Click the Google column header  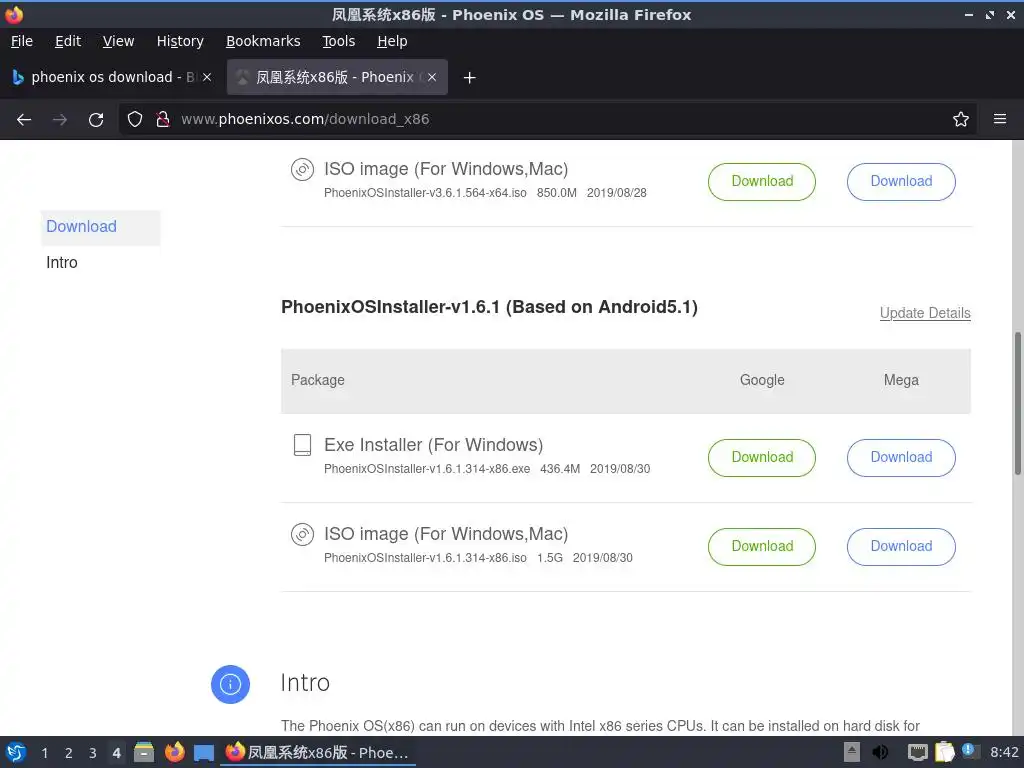click(x=762, y=380)
